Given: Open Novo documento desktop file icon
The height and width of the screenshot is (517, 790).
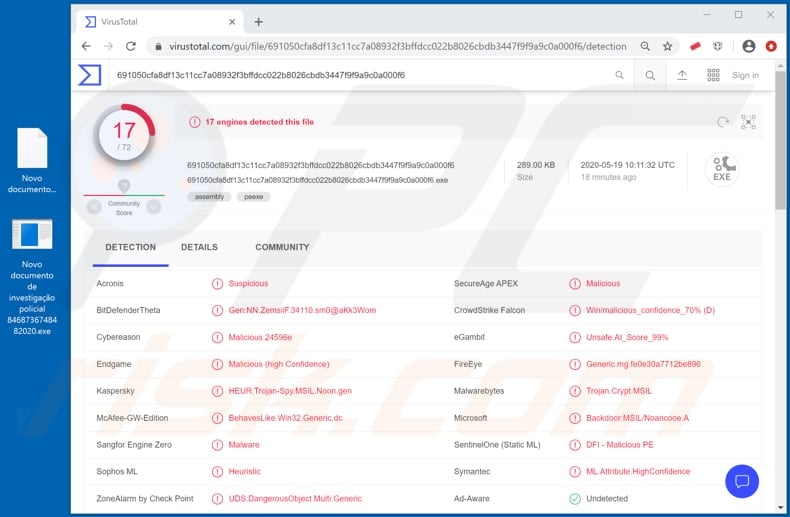Looking at the screenshot, I should [32, 160].
